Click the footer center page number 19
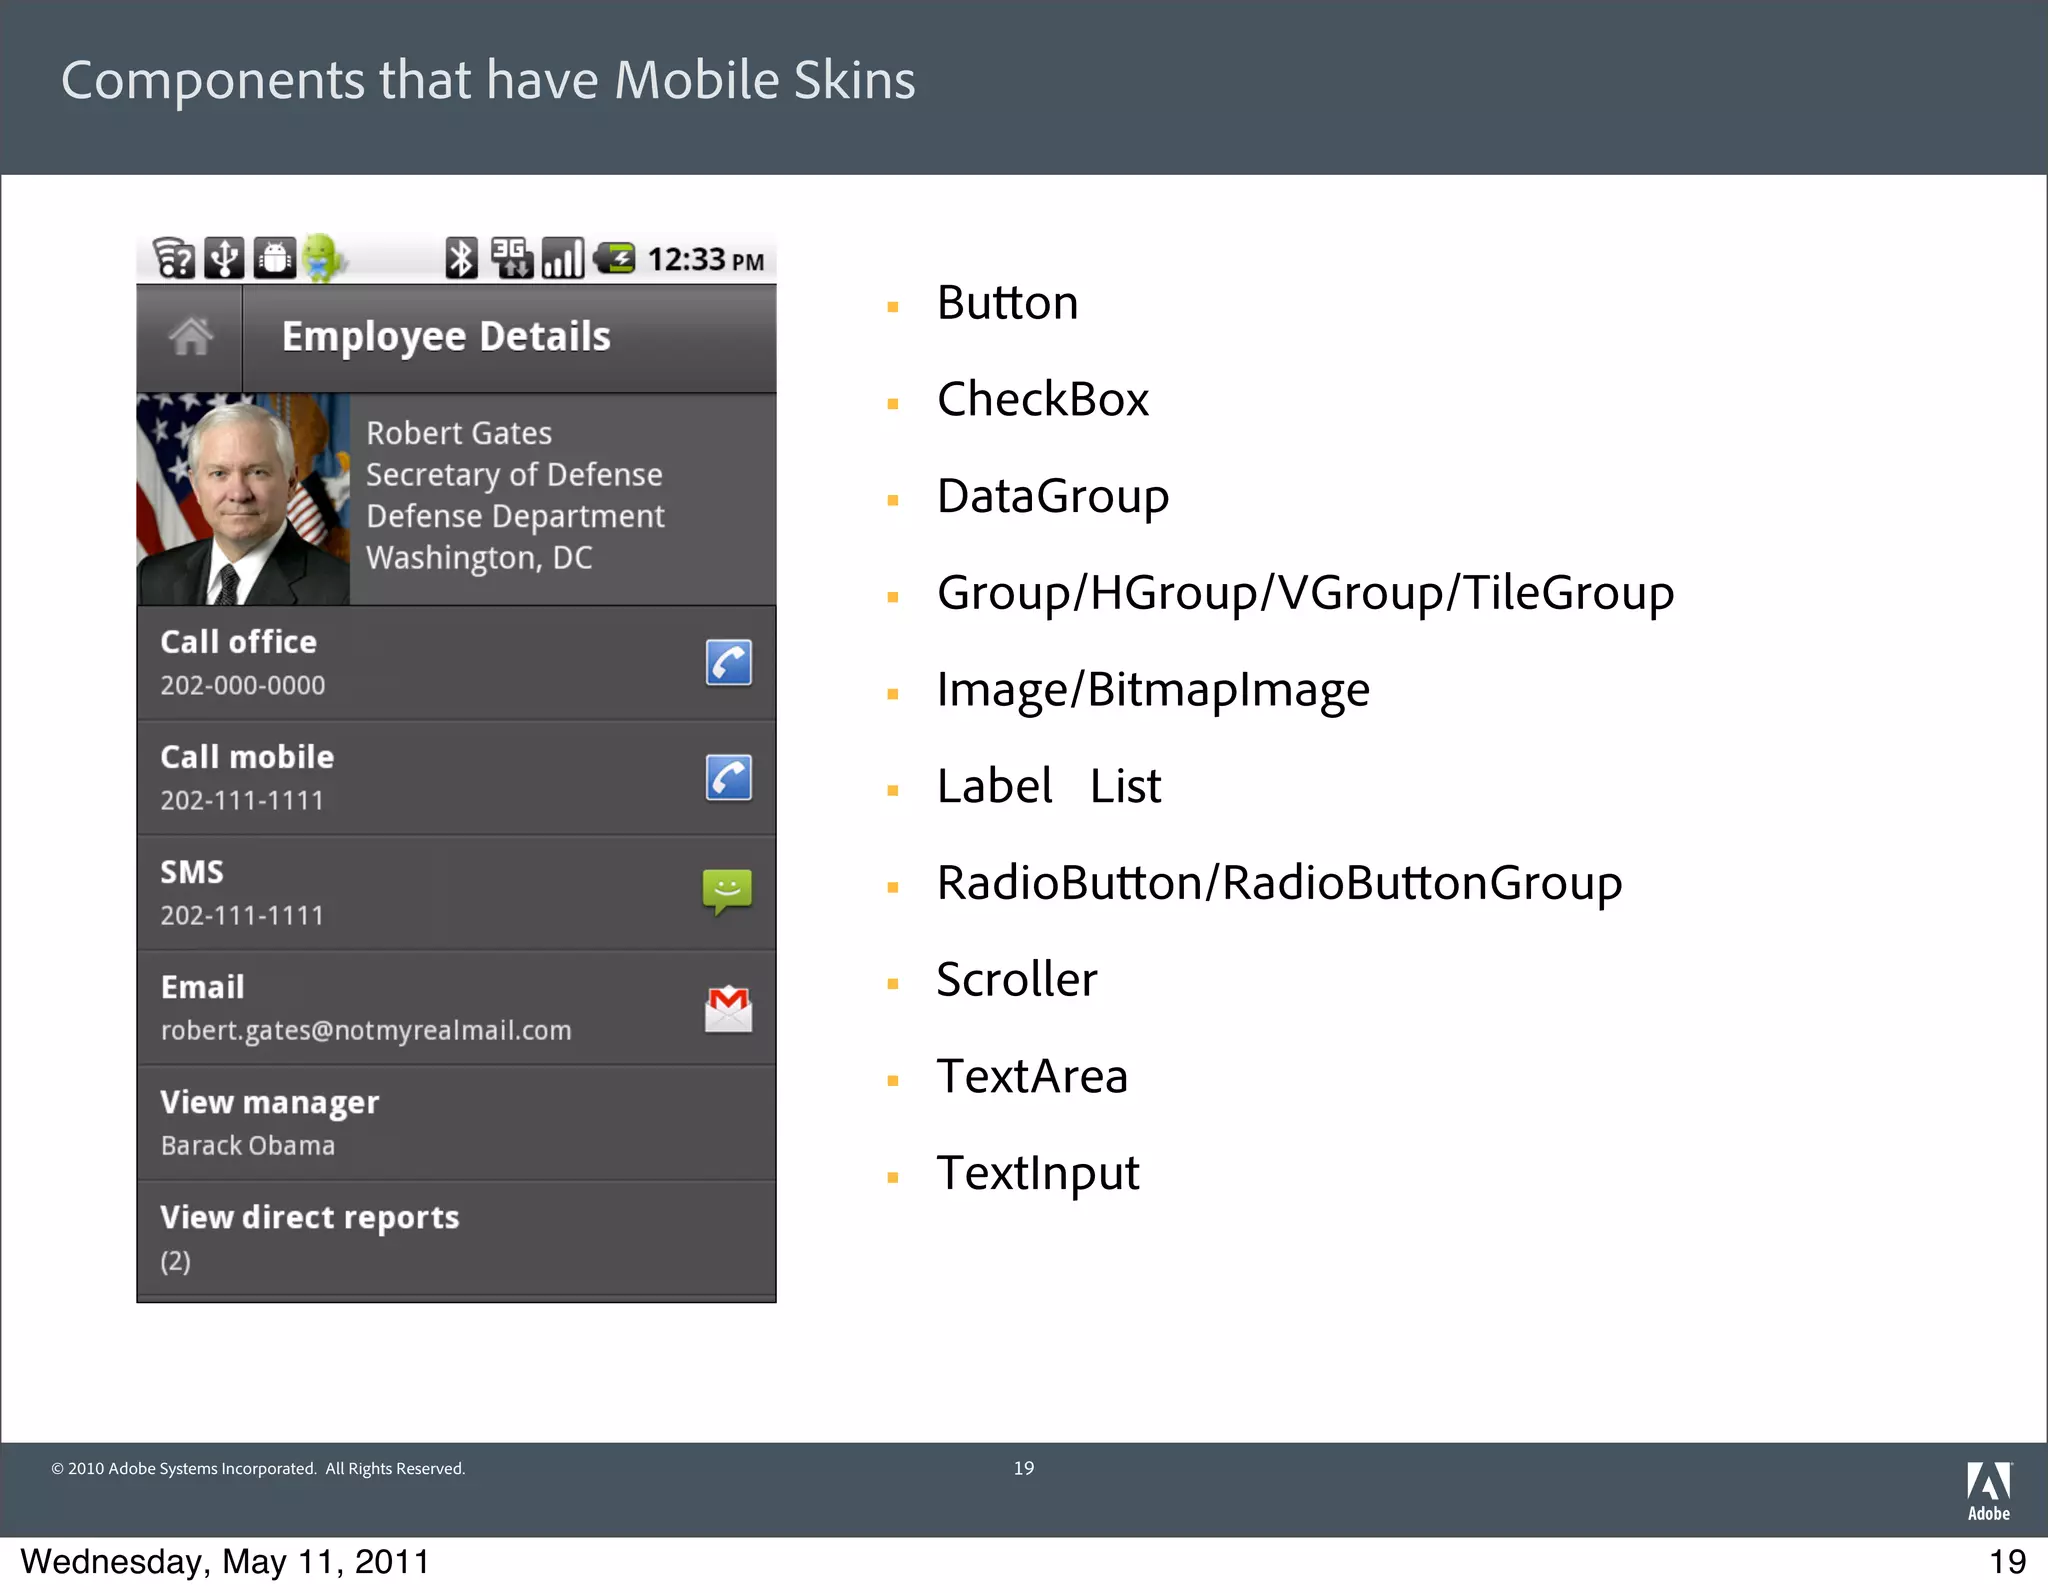Image resolution: width=2048 pixels, height=1593 pixels. coord(1024,1468)
